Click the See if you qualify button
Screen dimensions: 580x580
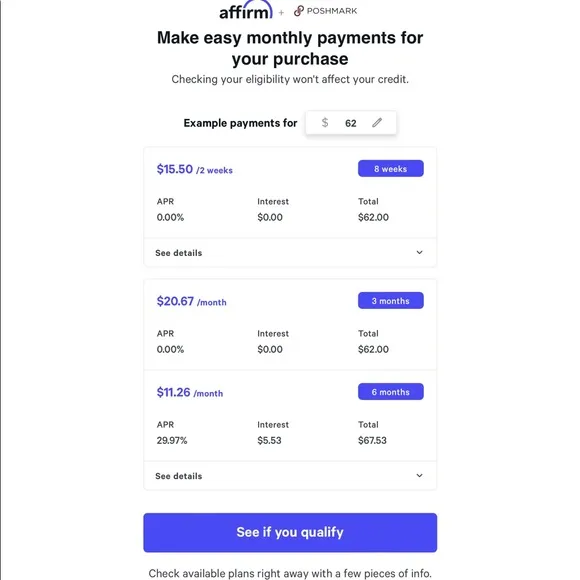tap(290, 532)
